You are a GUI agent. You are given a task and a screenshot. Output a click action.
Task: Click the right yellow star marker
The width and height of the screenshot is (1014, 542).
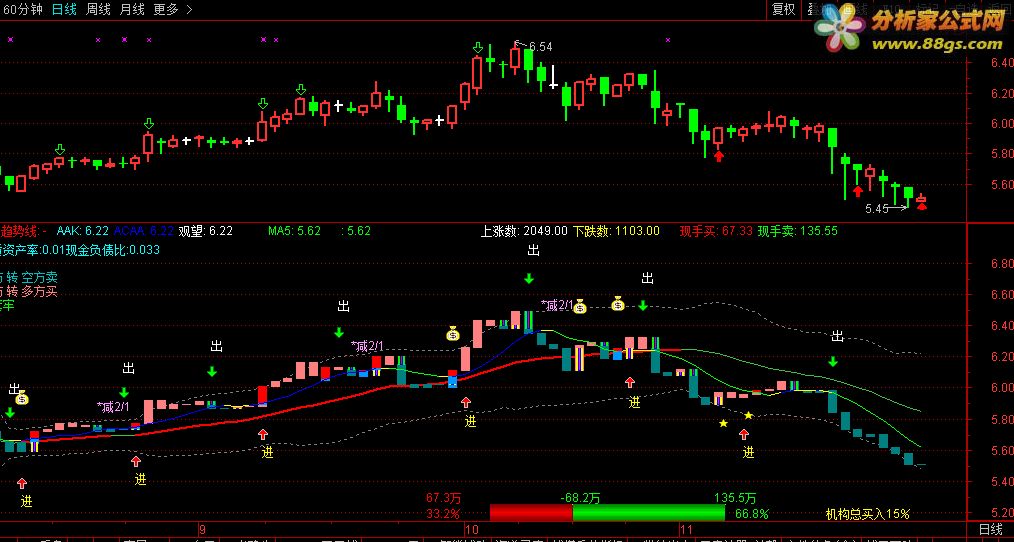[748, 415]
